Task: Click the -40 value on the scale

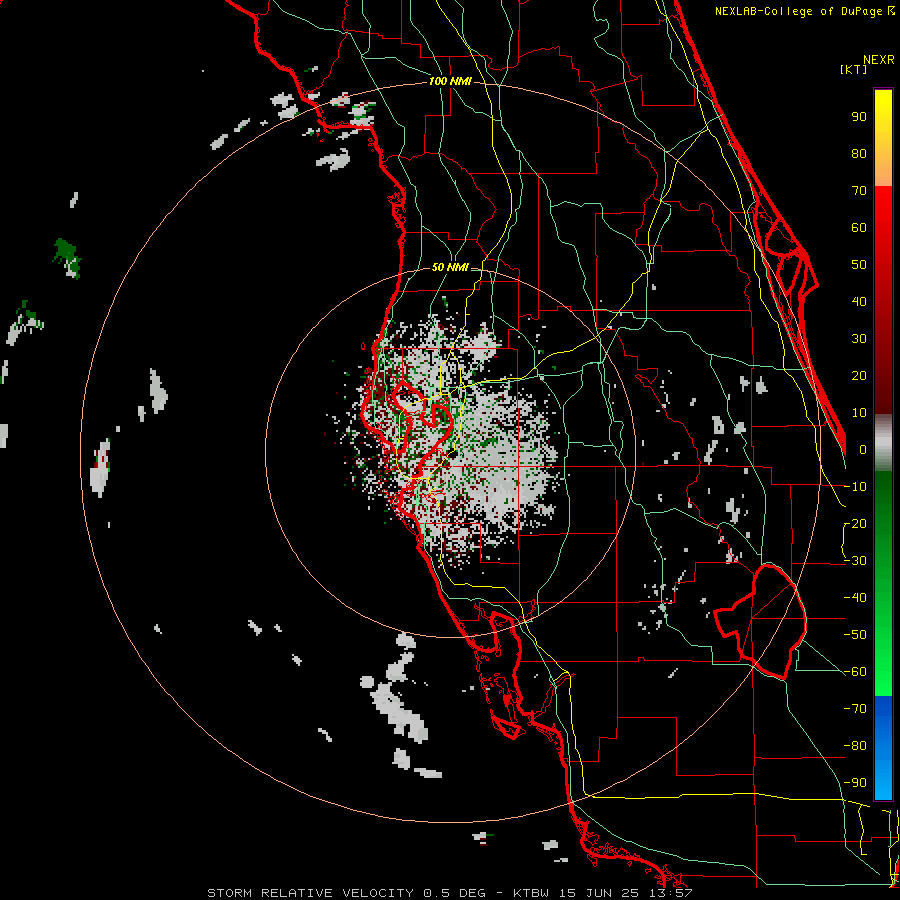Action: [x=855, y=598]
